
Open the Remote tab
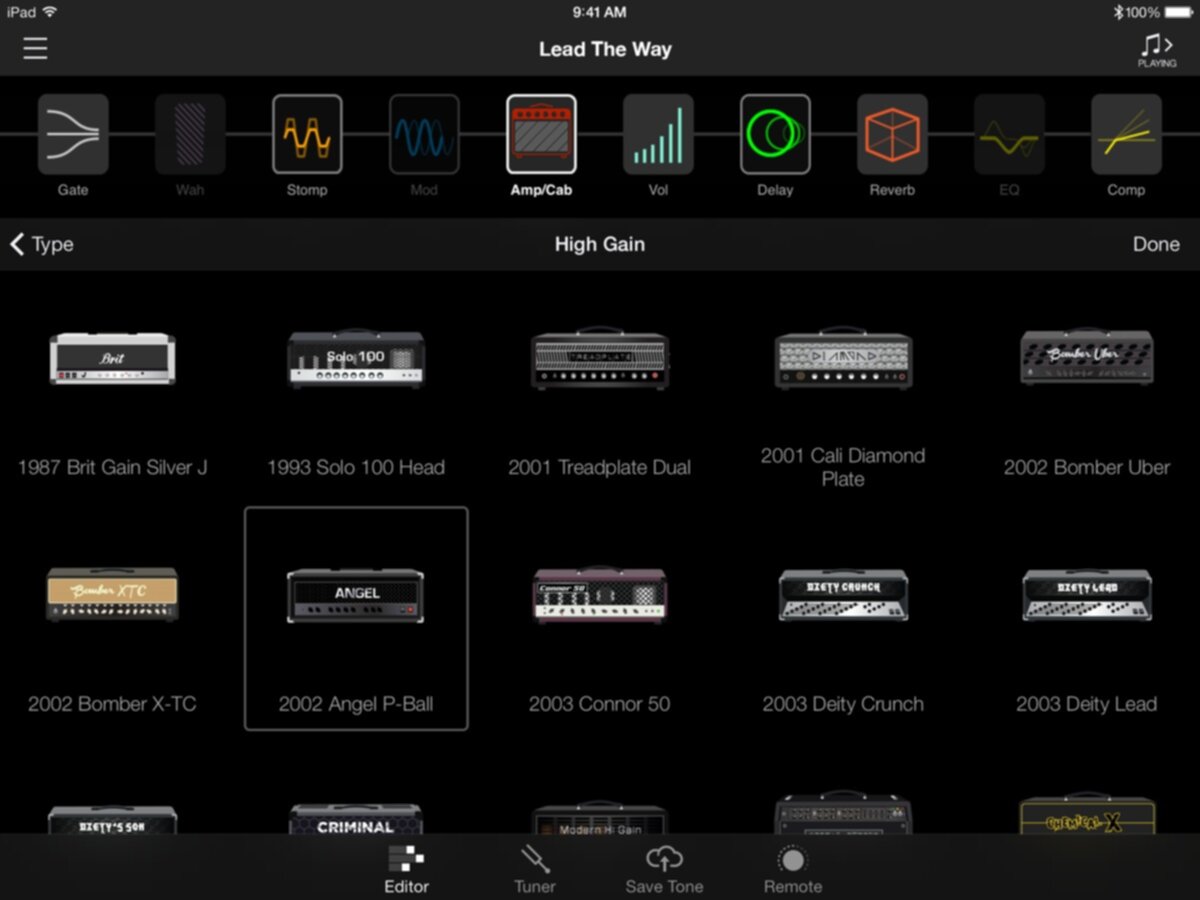792,868
